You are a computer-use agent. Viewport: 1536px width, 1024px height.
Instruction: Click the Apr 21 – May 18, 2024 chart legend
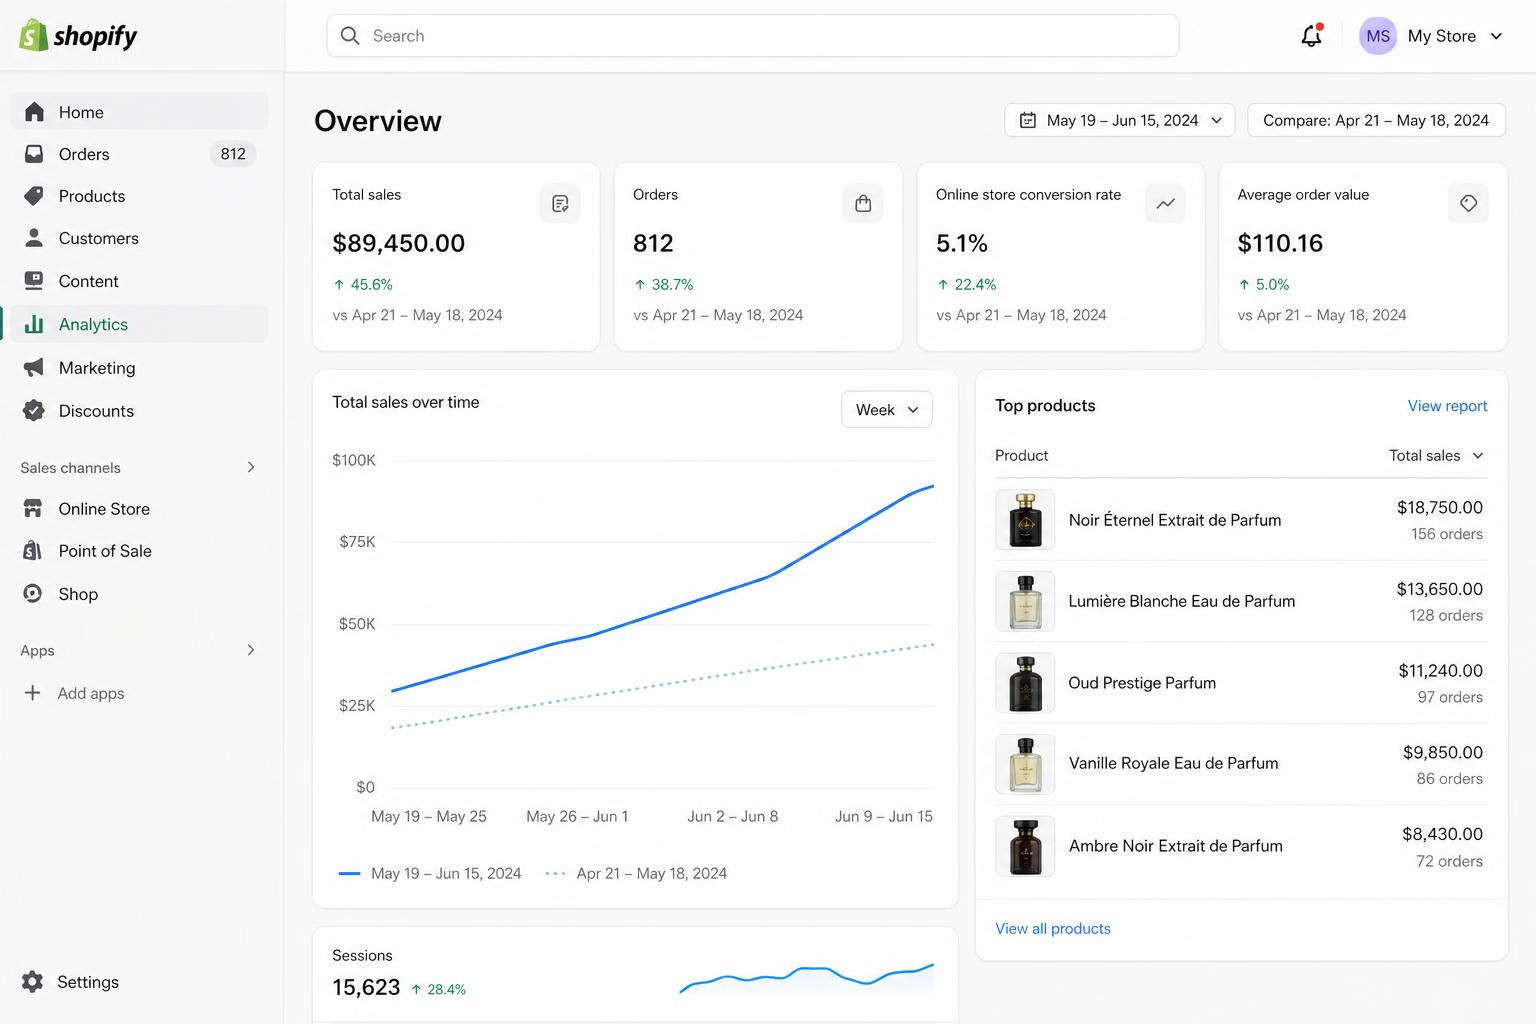636,874
